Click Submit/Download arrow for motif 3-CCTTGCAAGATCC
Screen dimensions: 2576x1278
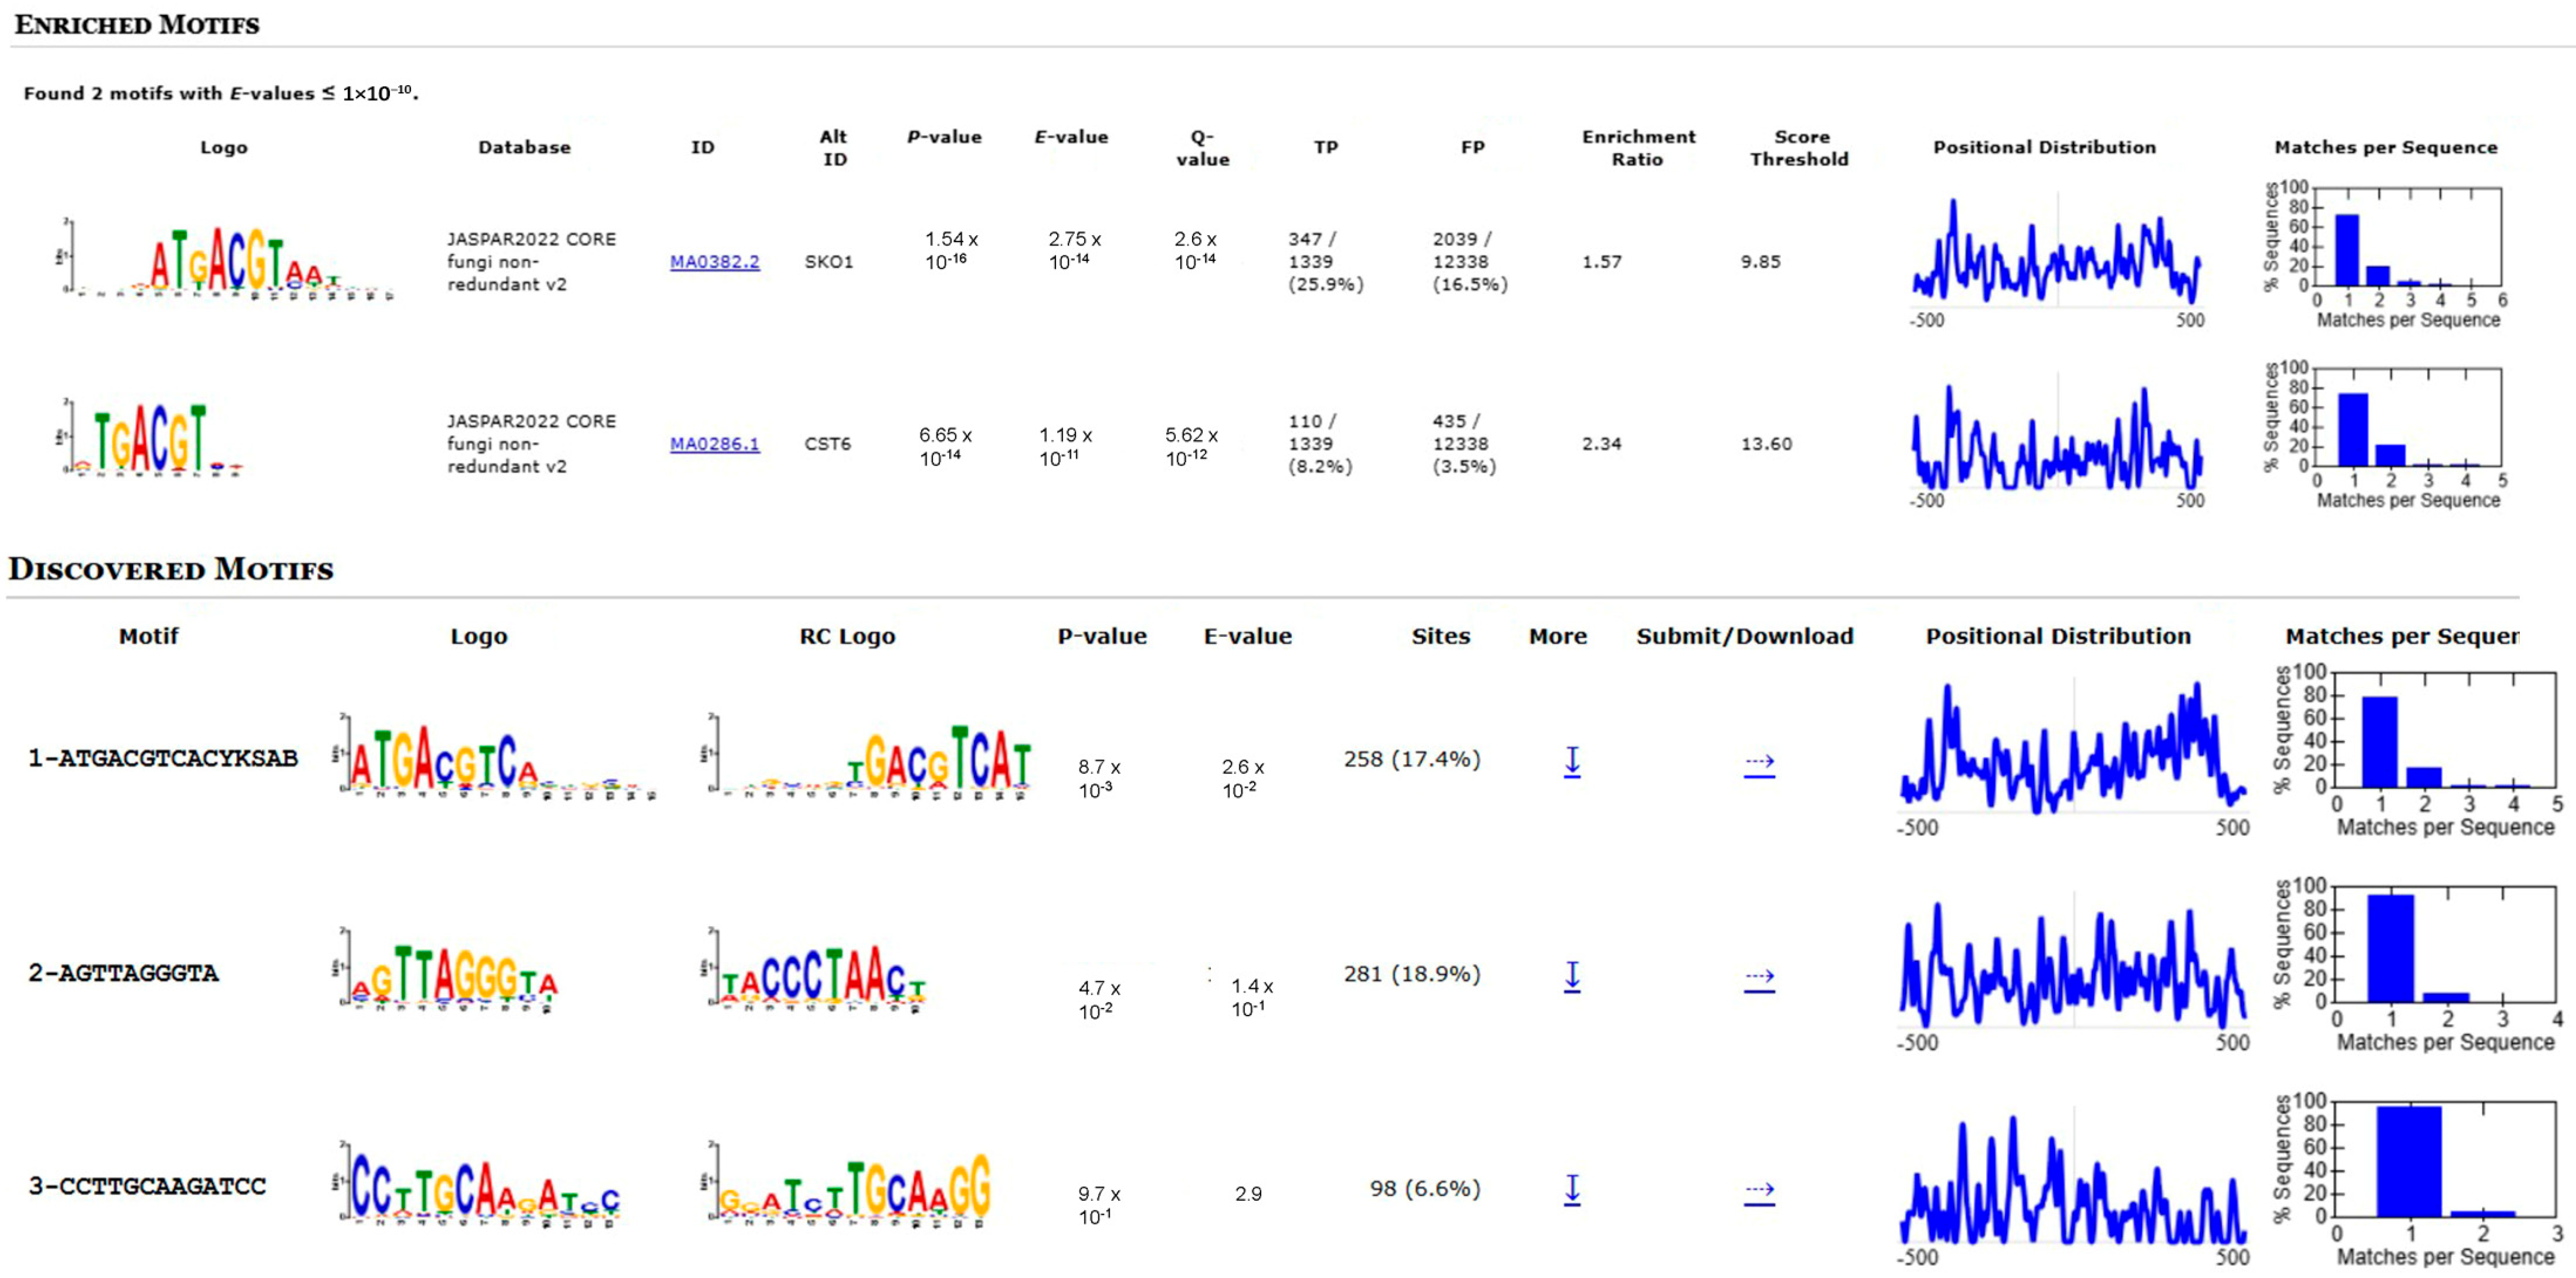[x=1759, y=1192]
